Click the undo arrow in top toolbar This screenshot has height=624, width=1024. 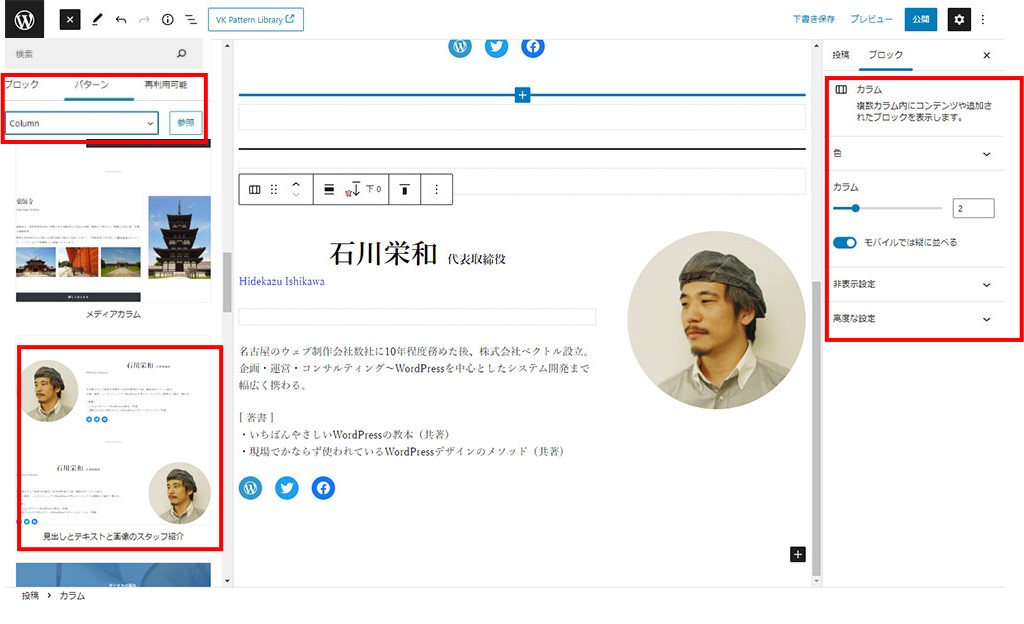(x=120, y=19)
